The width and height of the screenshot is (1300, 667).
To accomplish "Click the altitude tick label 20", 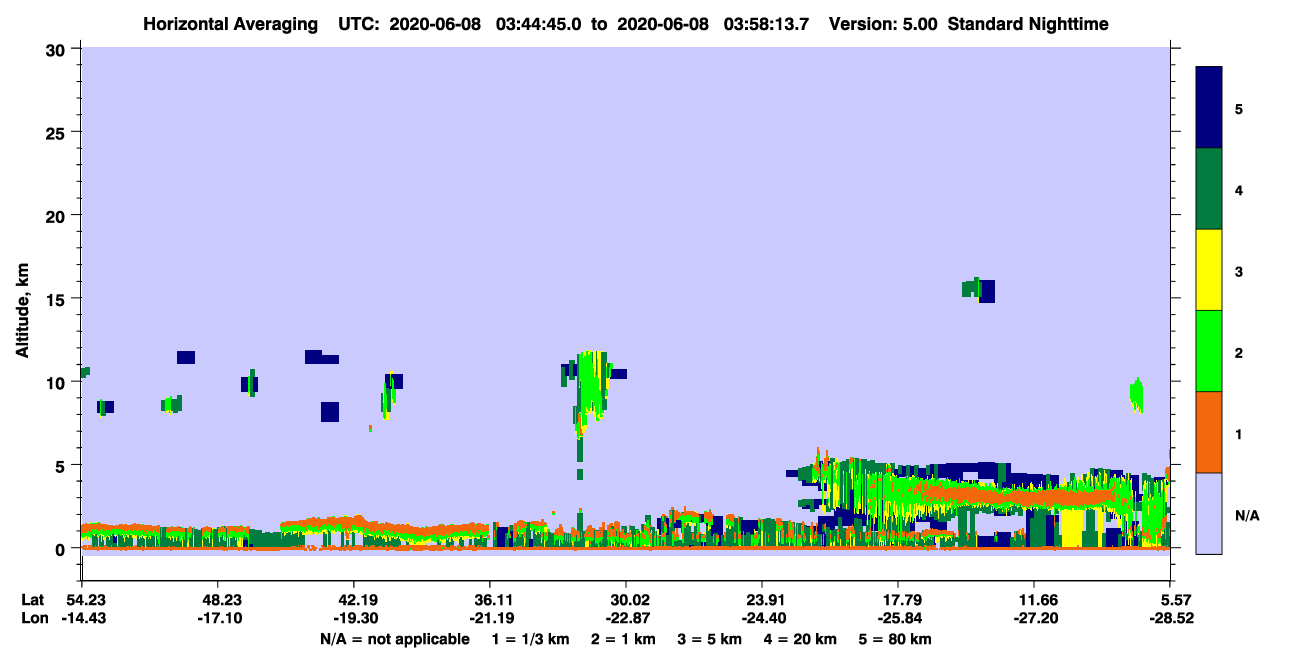I will pyautogui.click(x=58, y=216).
